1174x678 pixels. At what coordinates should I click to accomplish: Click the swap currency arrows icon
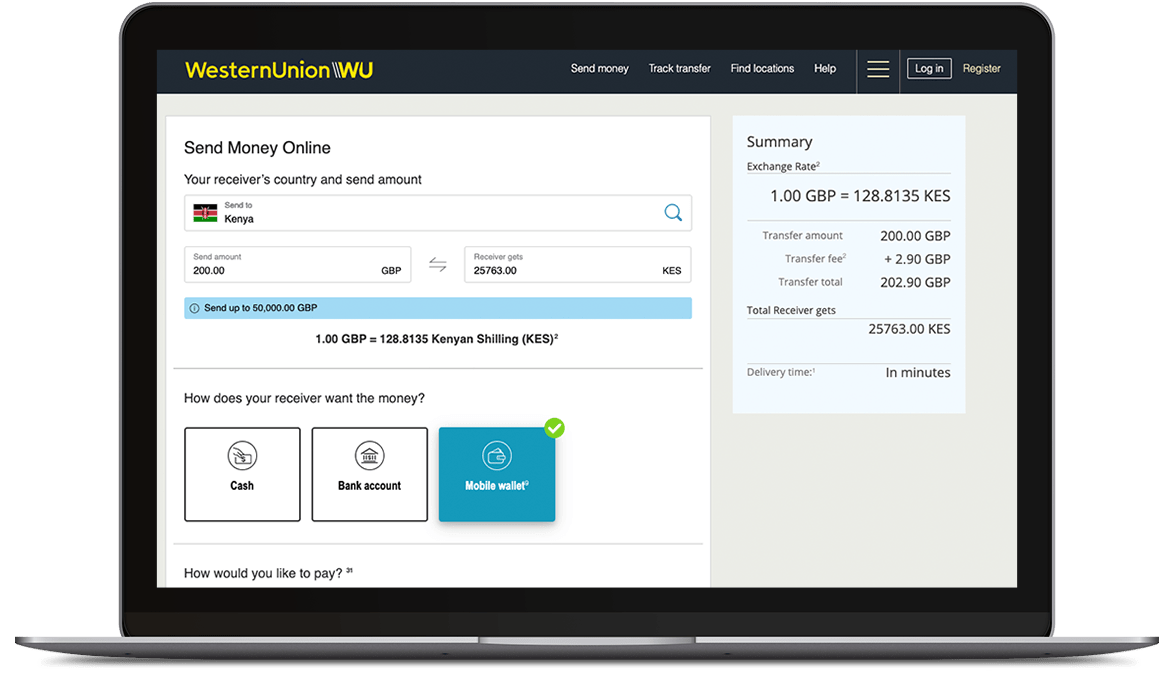point(438,265)
